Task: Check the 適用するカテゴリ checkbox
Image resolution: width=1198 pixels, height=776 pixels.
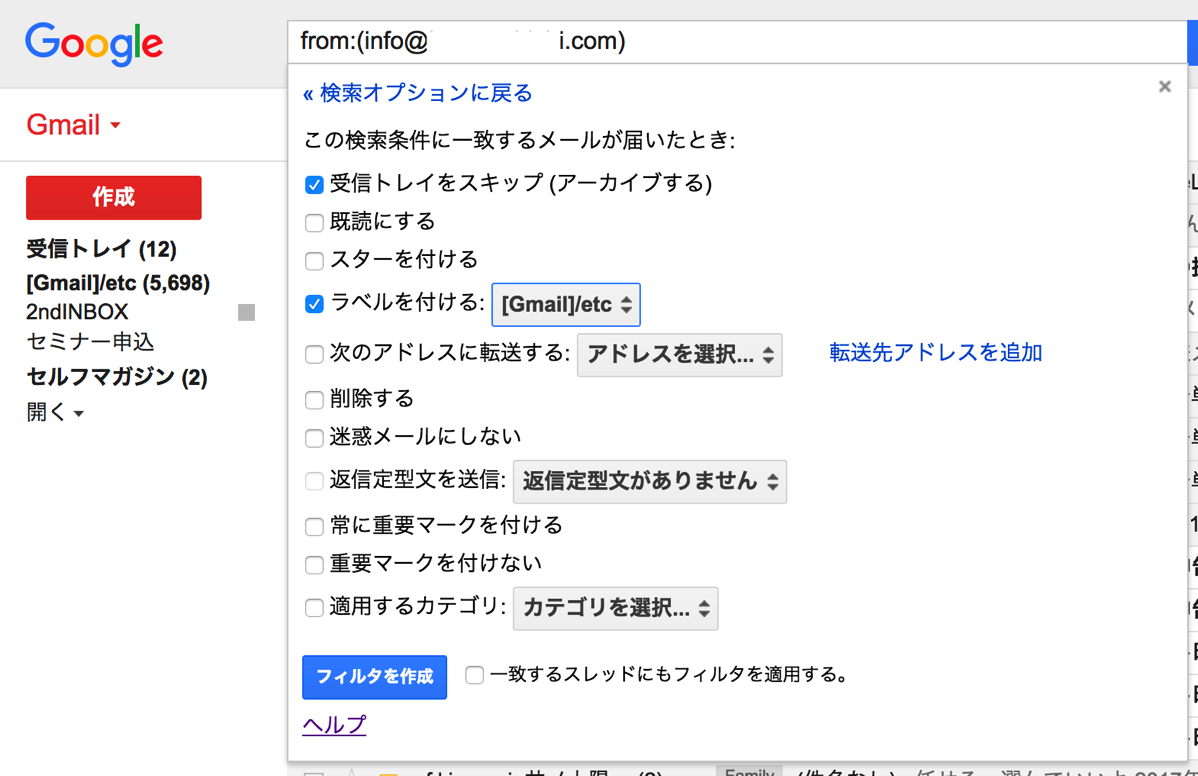Action: (314, 608)
